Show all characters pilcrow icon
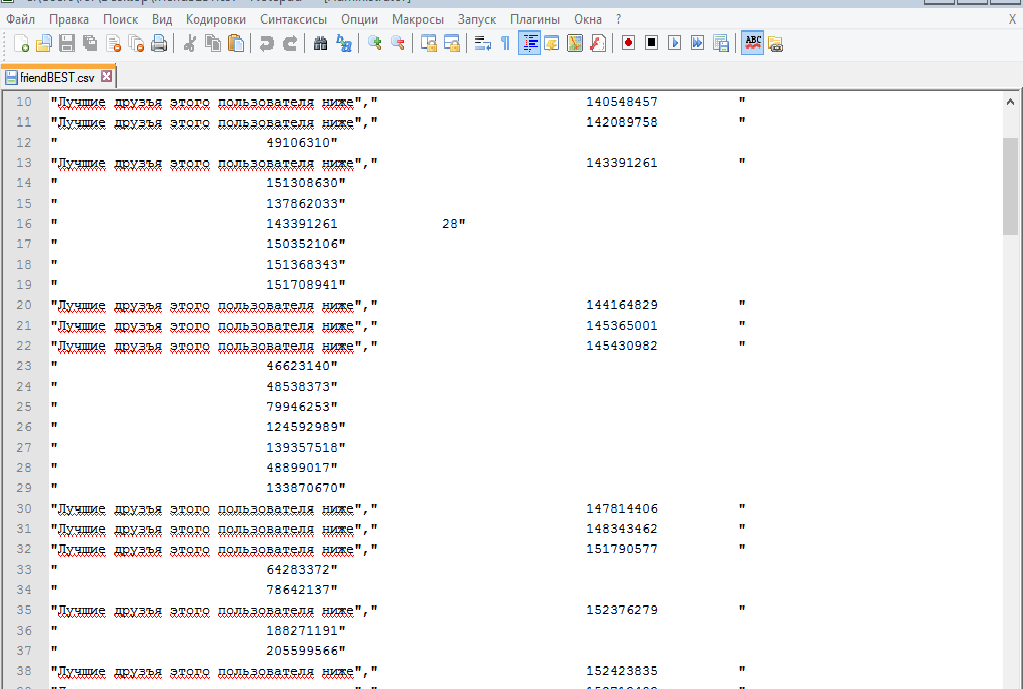Viewport: 1023px width, 689px height. coord(505,44)
